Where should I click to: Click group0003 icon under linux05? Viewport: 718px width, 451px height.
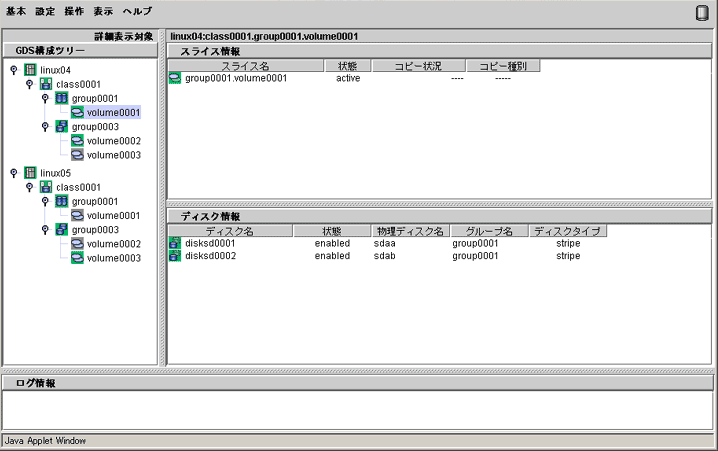(61, 230)
